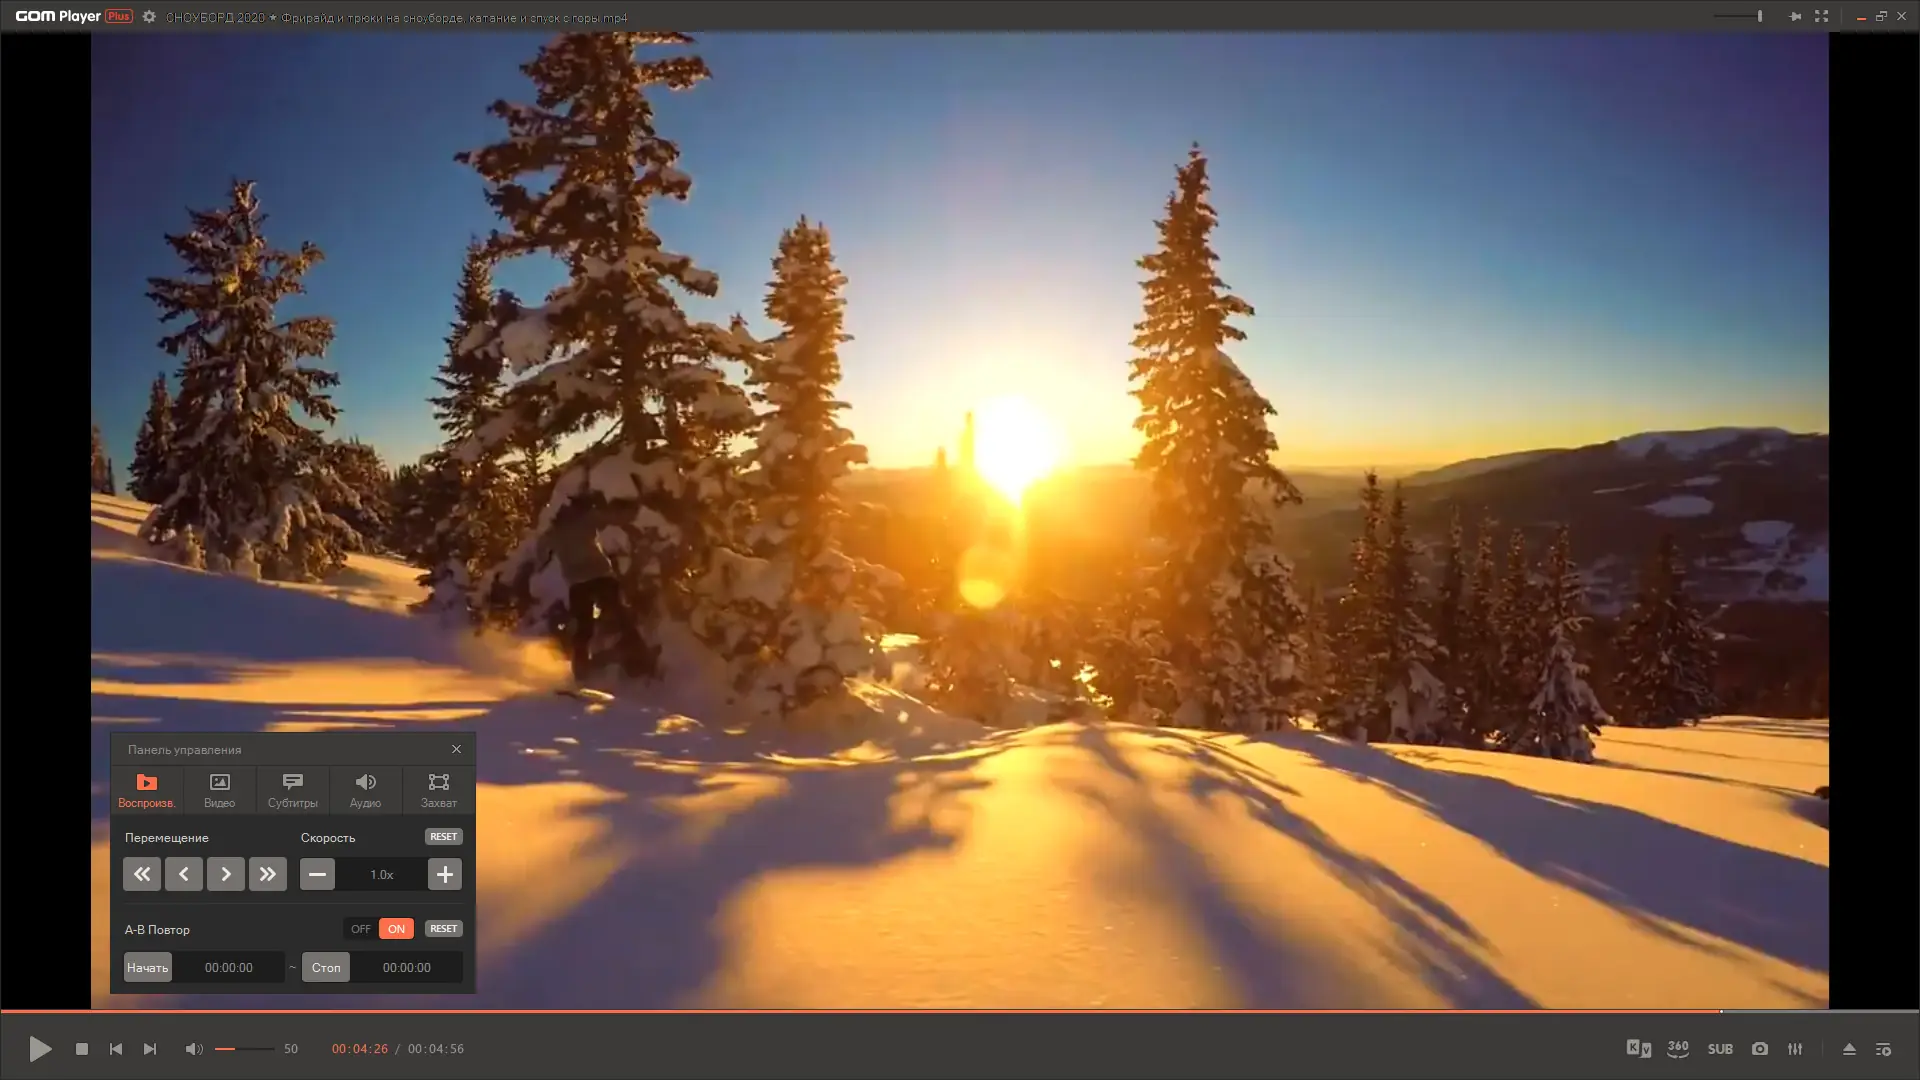1920x1080 pixels.
Task: Pin the player window on top
Action: pos(1795,16)
